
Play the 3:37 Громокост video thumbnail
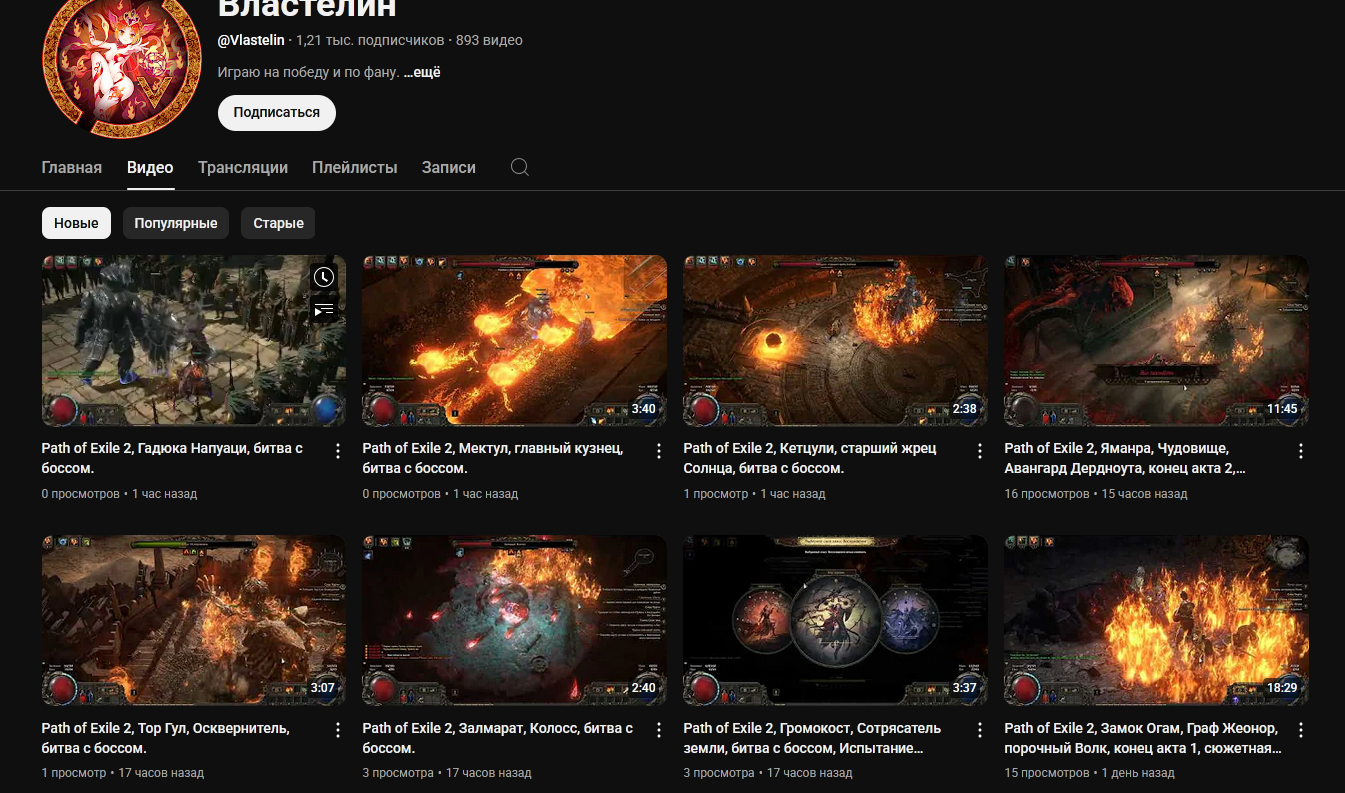[x=836, y=621]
